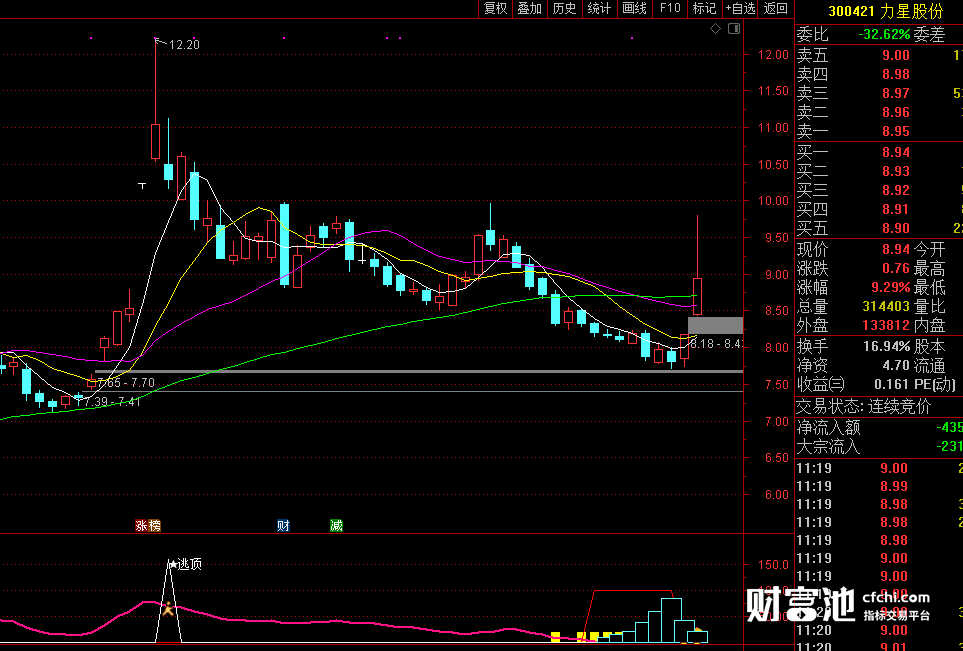Click 净资 value 4.70

[x=895, y=365]
